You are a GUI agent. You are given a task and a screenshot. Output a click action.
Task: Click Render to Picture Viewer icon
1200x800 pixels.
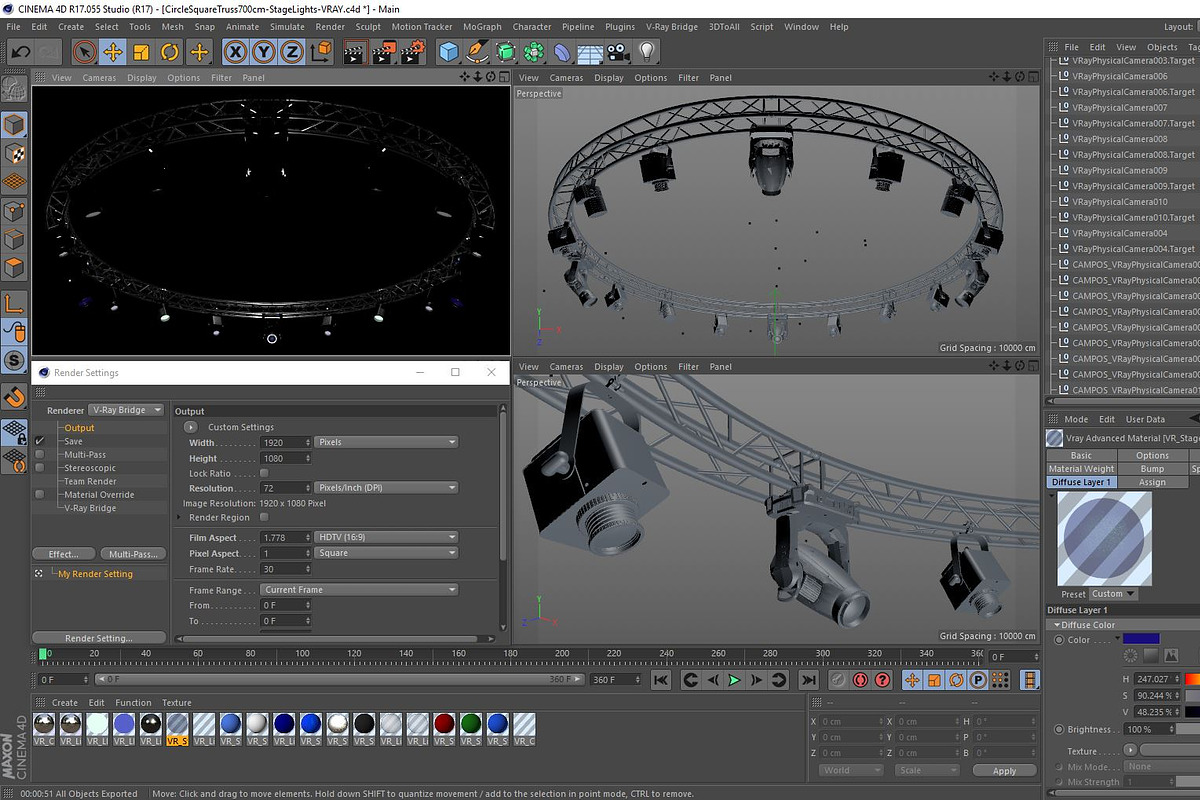[384, 51]
